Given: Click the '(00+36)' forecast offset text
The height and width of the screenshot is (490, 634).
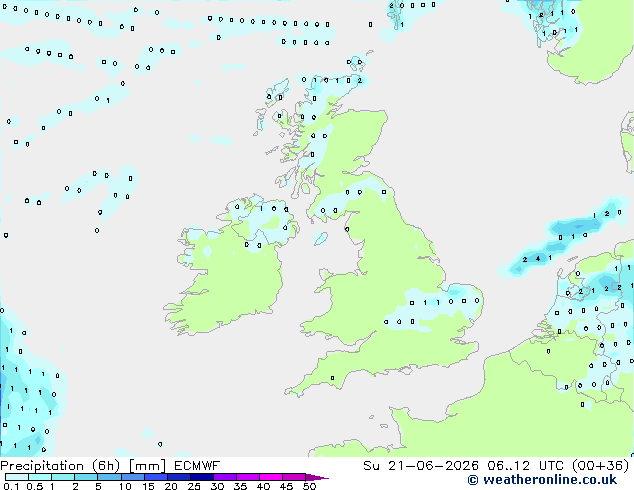Looking at the screenshot, I should (601, 466).
